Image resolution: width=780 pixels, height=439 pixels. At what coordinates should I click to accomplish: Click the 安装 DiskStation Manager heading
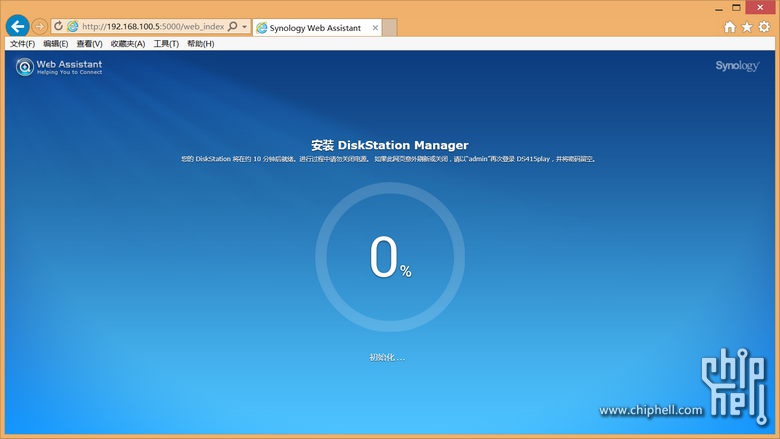[x=390, y=145]
